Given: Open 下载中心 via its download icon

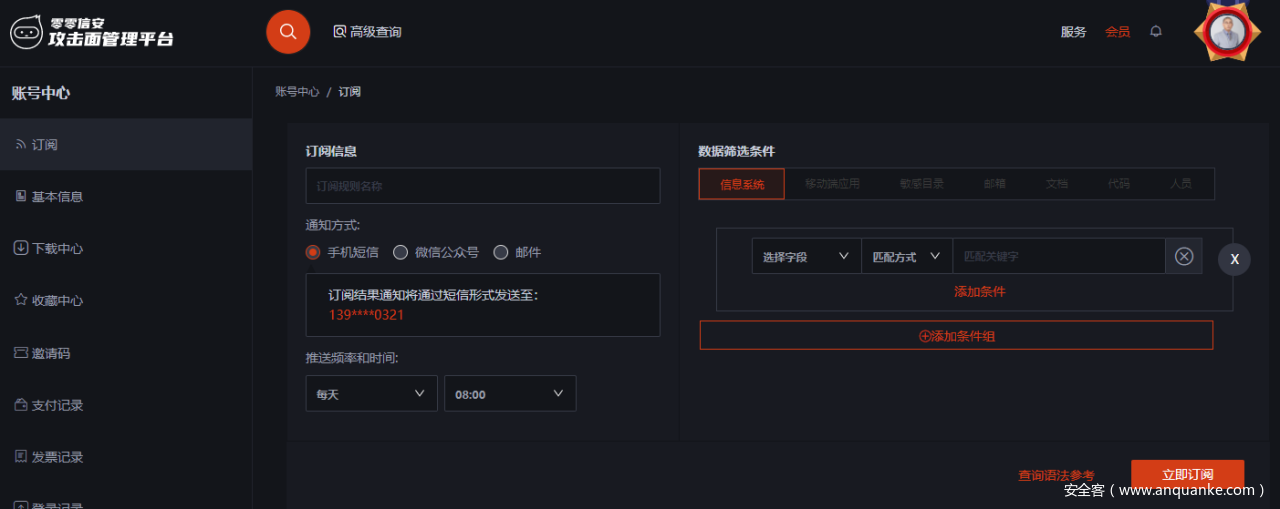Looking at the screenshot, I should (21, 248).
